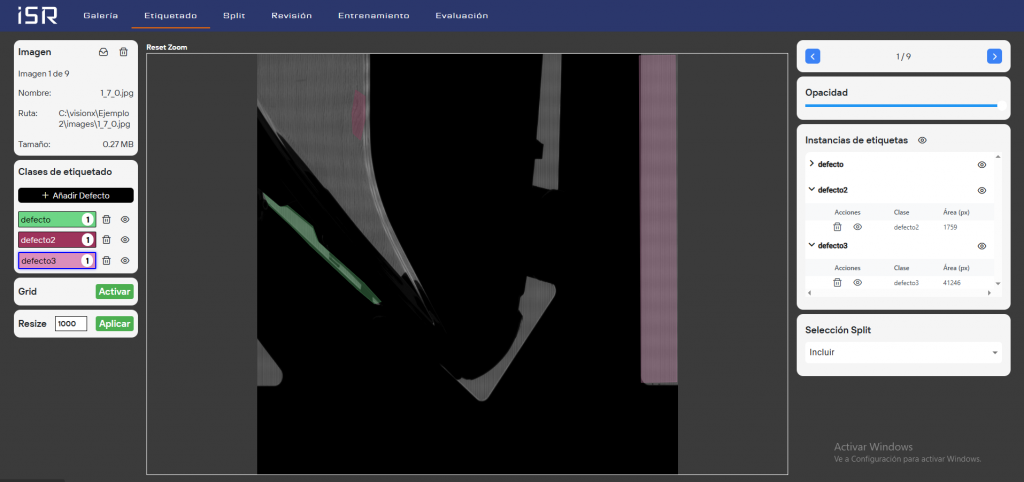Open the Galería tab
The image size is (1024, 482).
[100, 16]
